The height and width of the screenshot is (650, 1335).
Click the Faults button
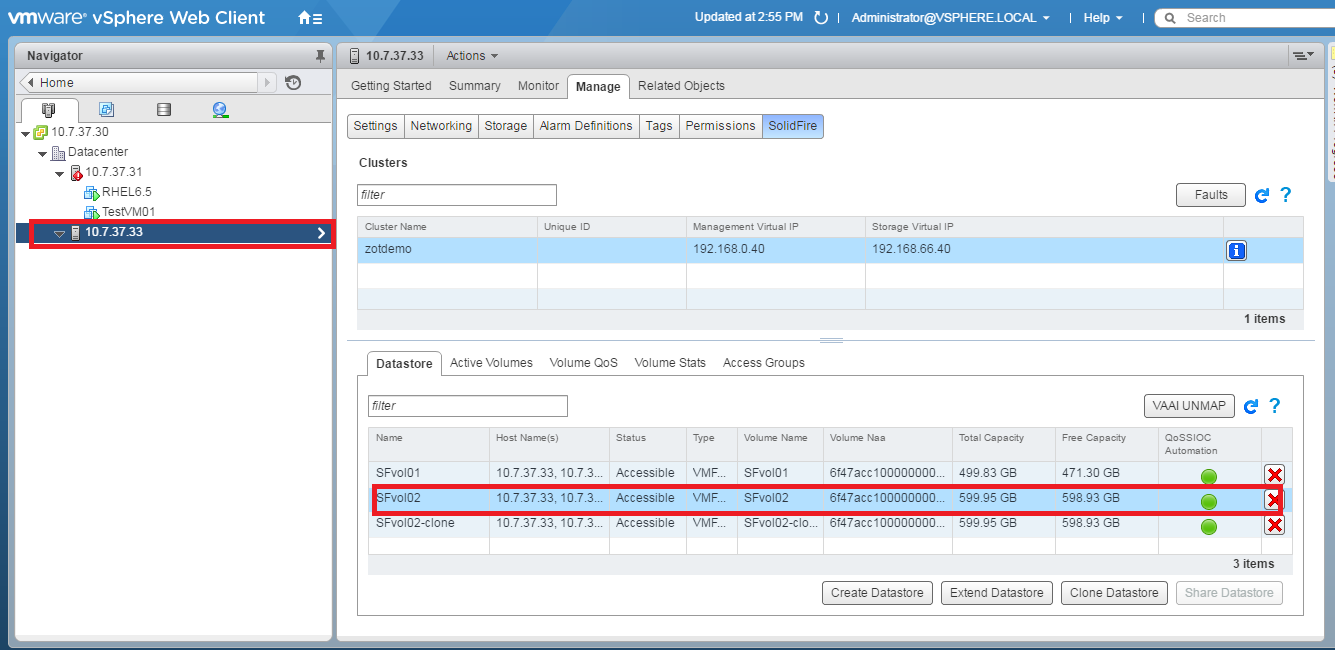(1211, 195)
